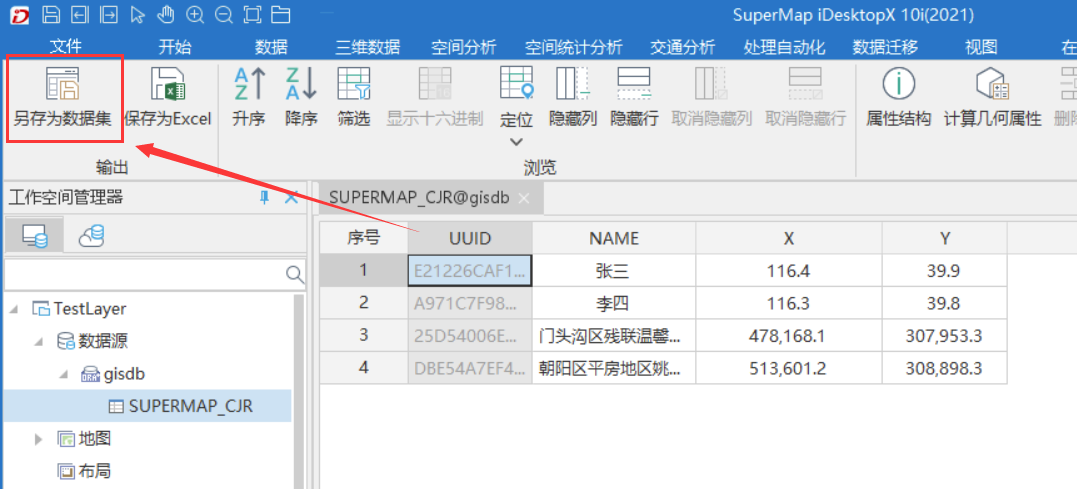This screenshot has height=489, width=1077.
Task: Select the NAME column header
Action: point(614,238)
